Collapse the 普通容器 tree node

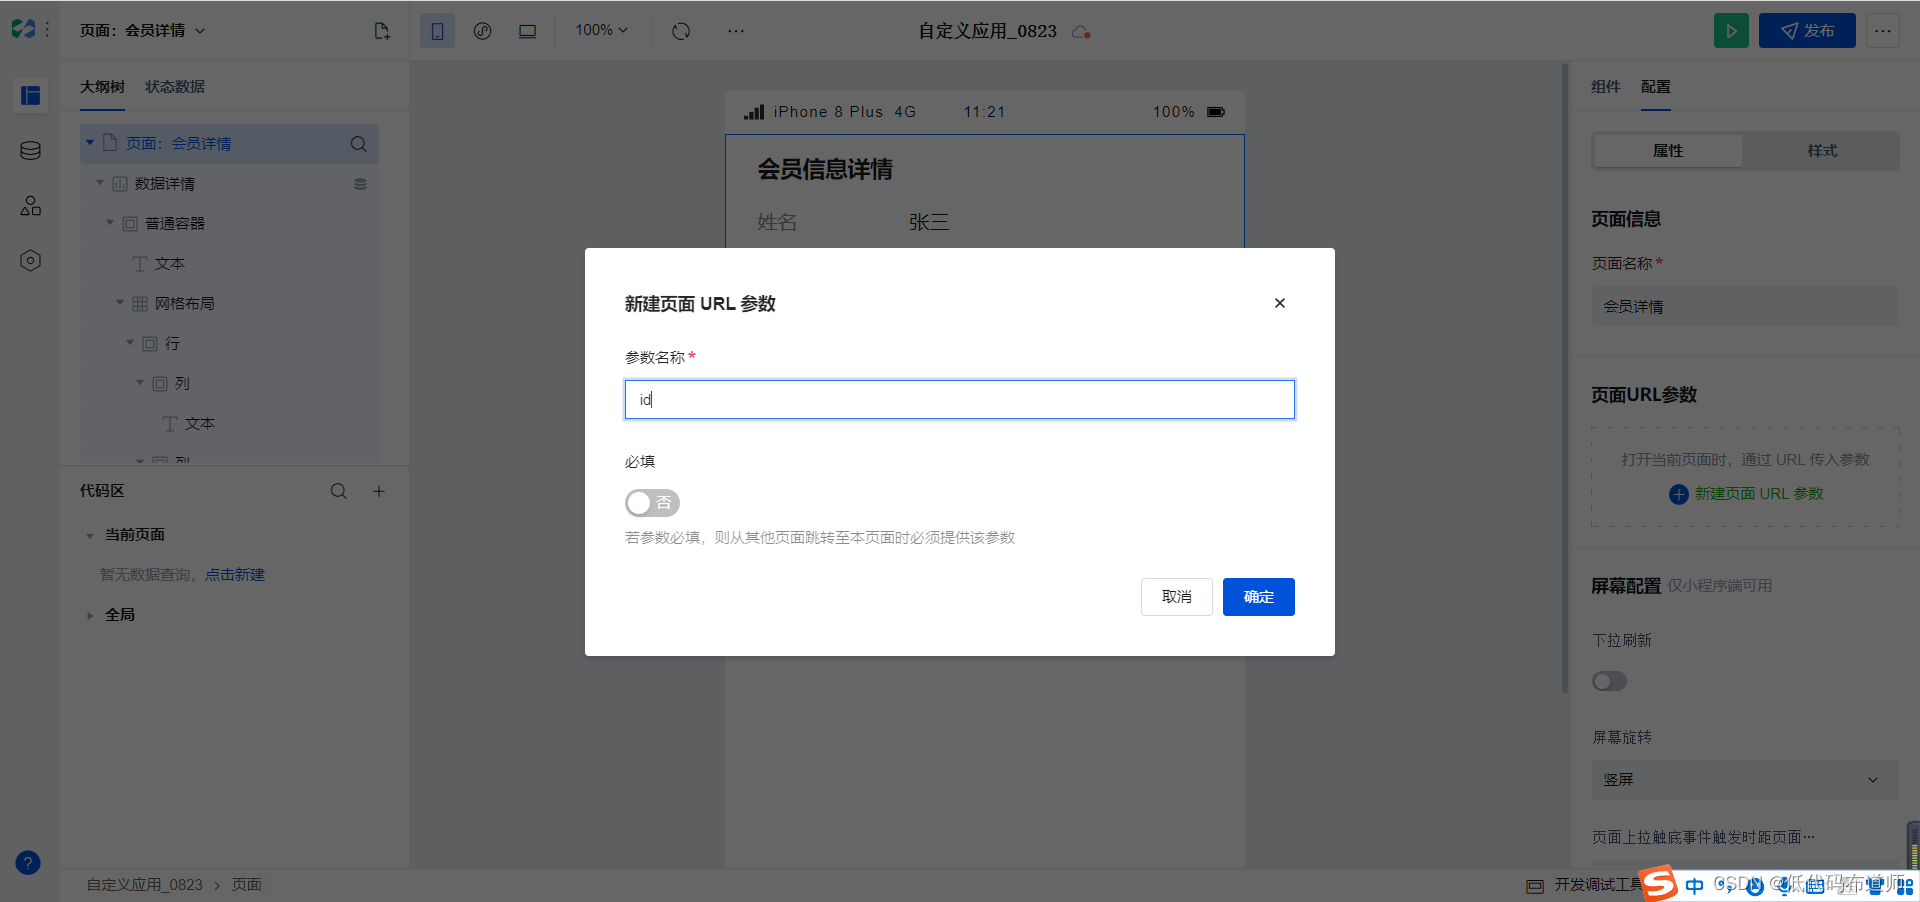click(x=110, y=223)
